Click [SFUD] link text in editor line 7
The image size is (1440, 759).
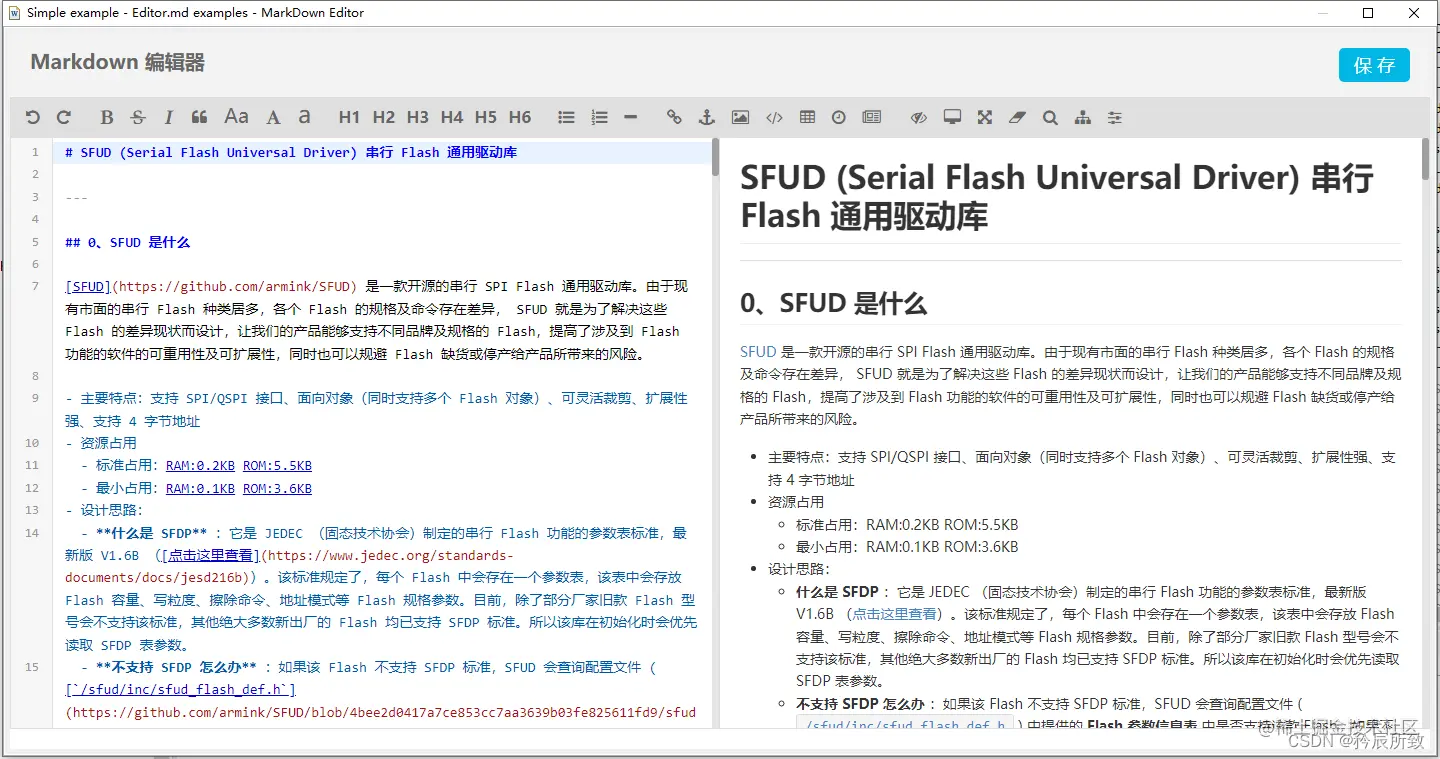click(88, 286)
